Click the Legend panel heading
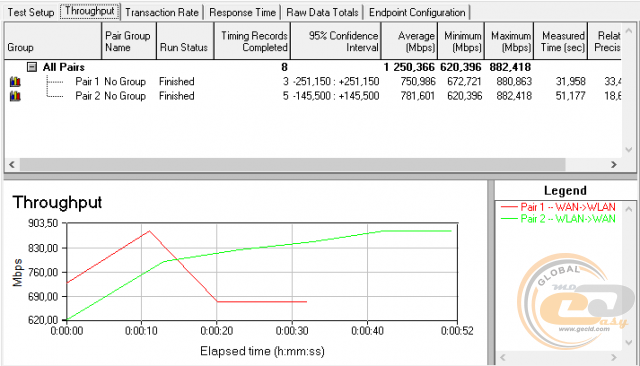The width and height of the screenshot is (640, 366). coord(565,191)
